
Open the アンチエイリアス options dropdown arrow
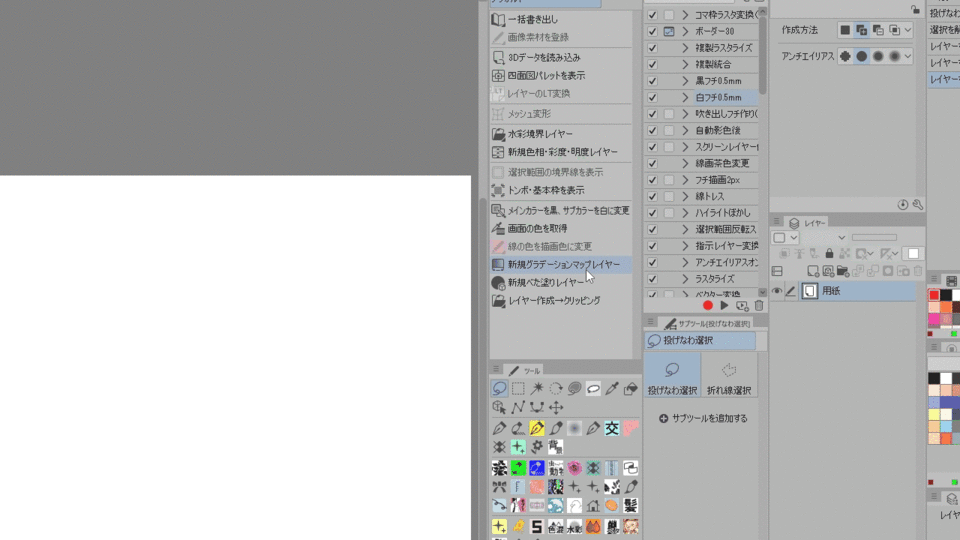coord(908,56)
